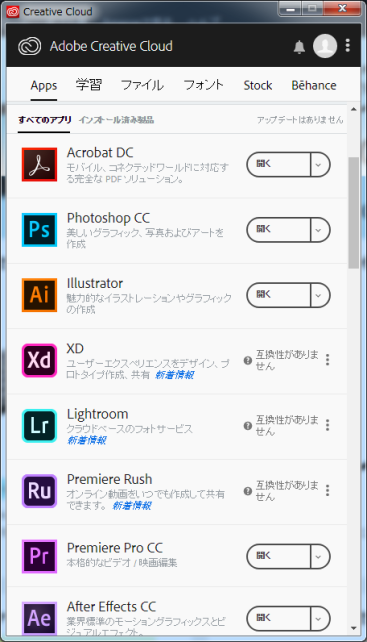This screenshot has width=367, height=642.
Task: Open the Premiere Rush more options menu
Action: pyautogui.click(x=327, y=491)
